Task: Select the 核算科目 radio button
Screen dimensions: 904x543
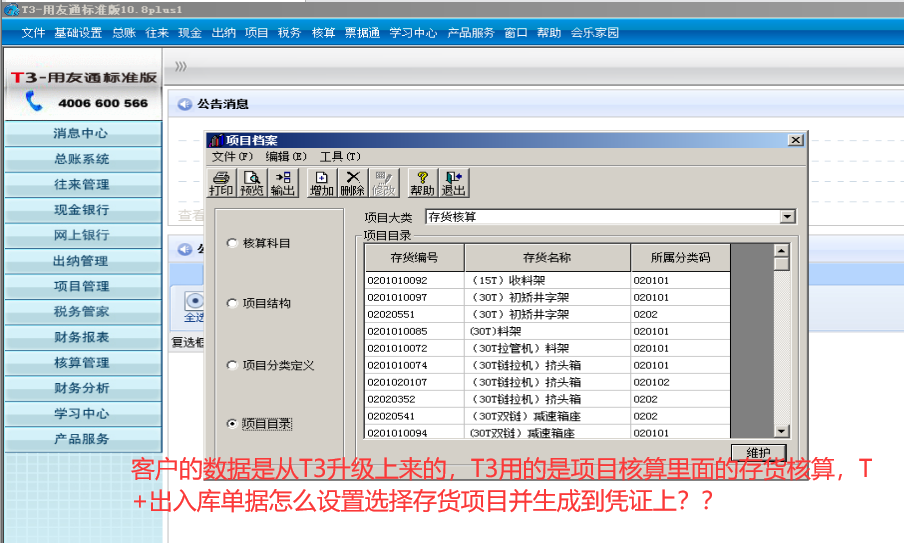Action: [232, 243]
